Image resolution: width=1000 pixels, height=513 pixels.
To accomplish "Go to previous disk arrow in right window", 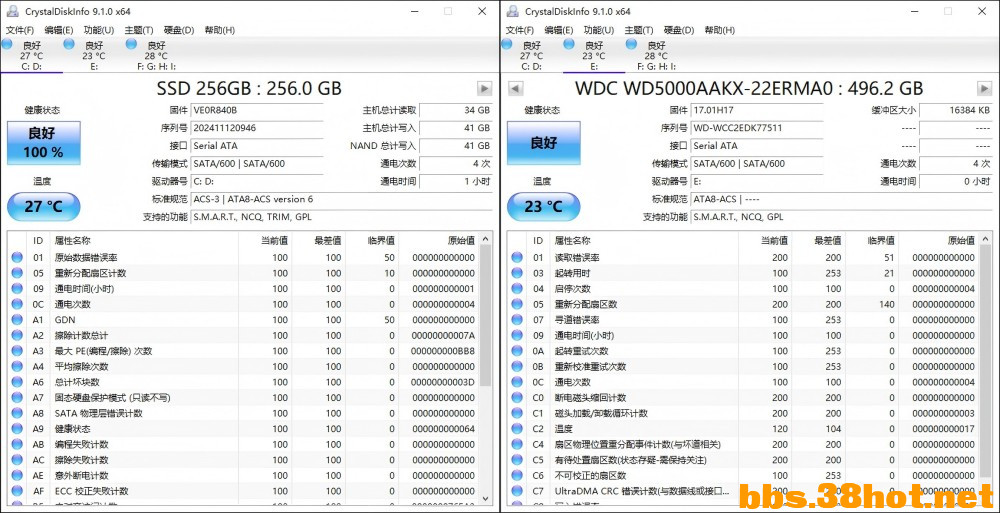I will tap(515, 88).
